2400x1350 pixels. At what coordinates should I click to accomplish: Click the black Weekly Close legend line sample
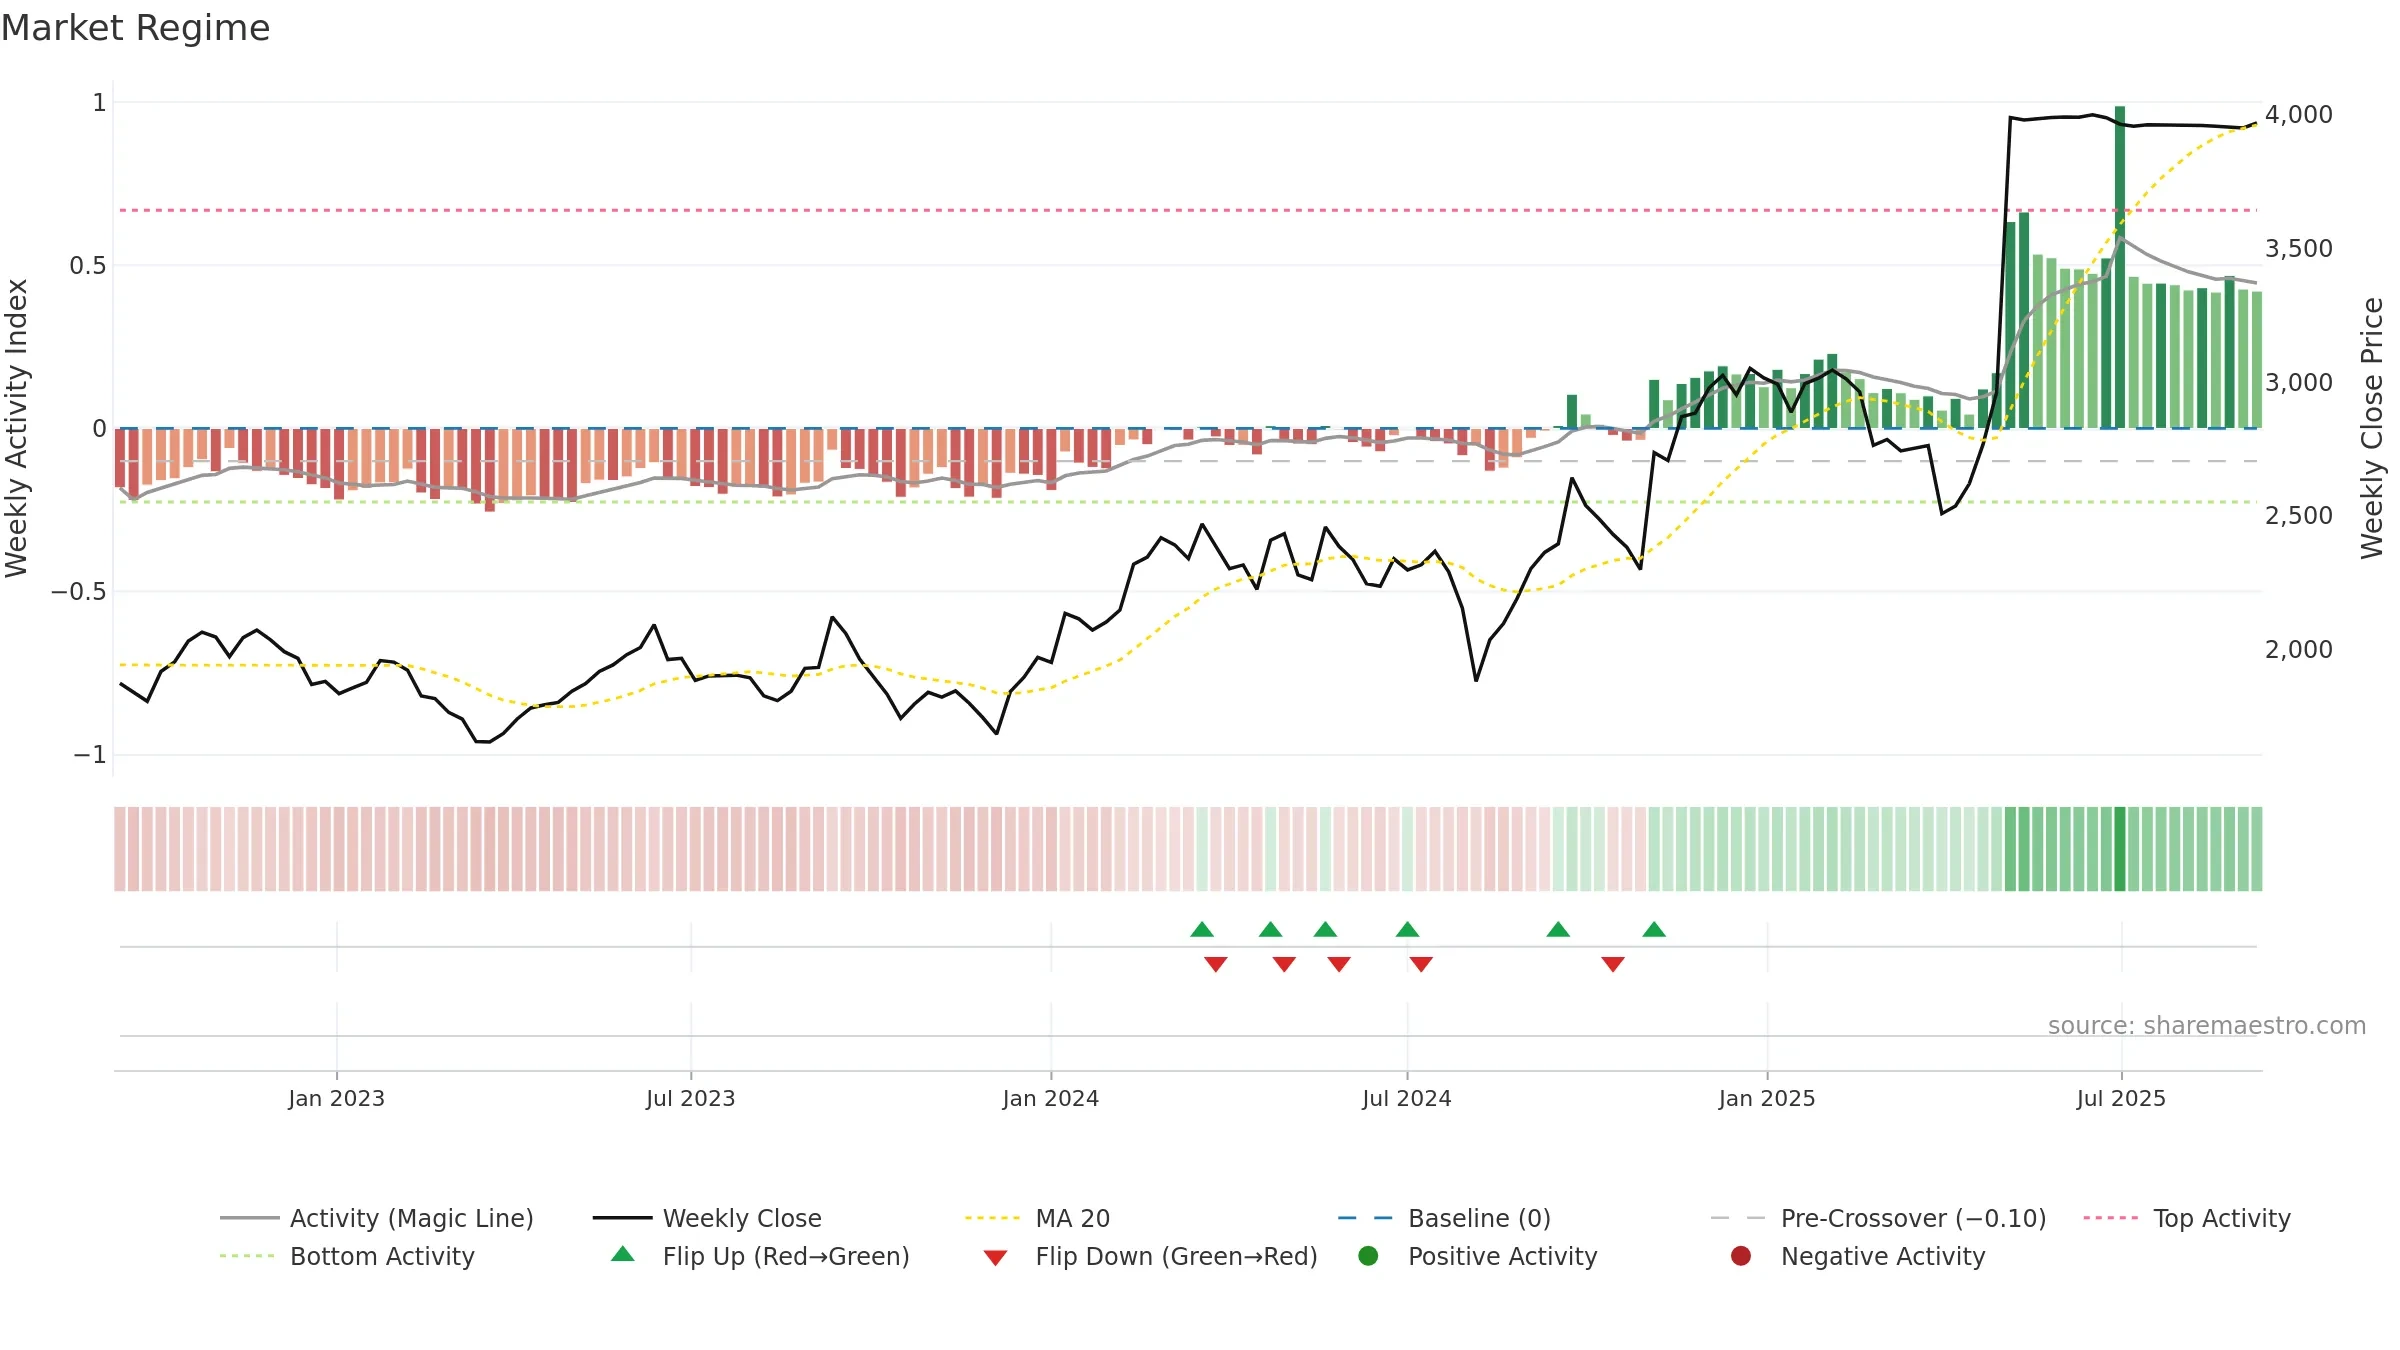tap(622, 1218)
